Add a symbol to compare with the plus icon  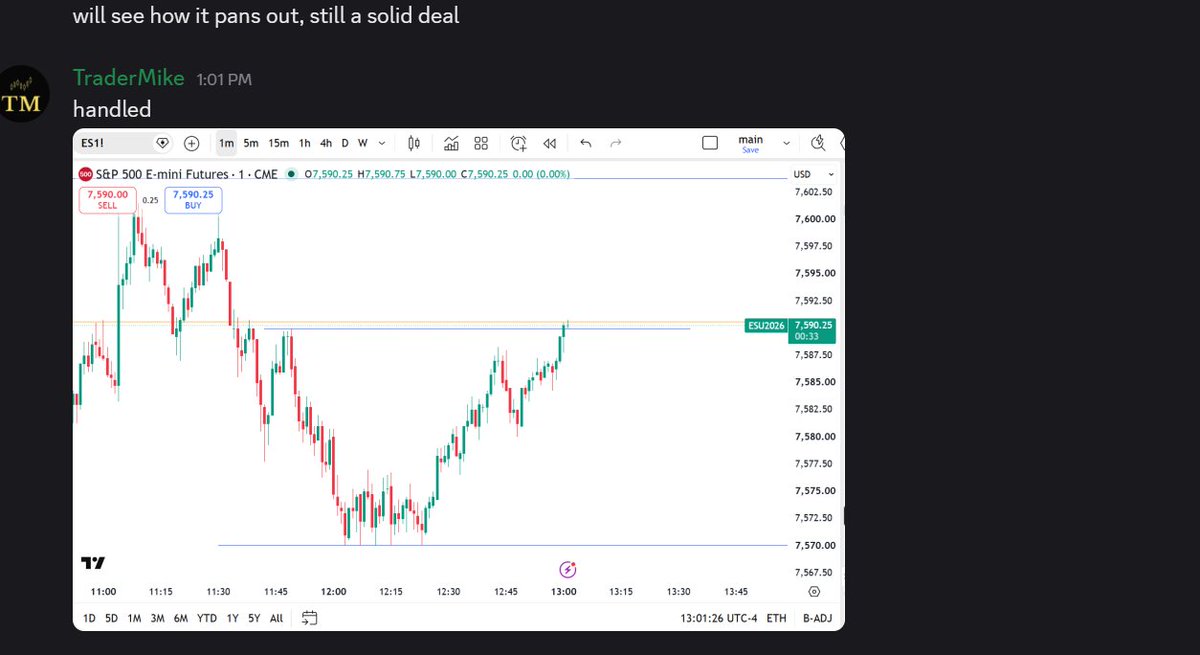click(192, 143)
